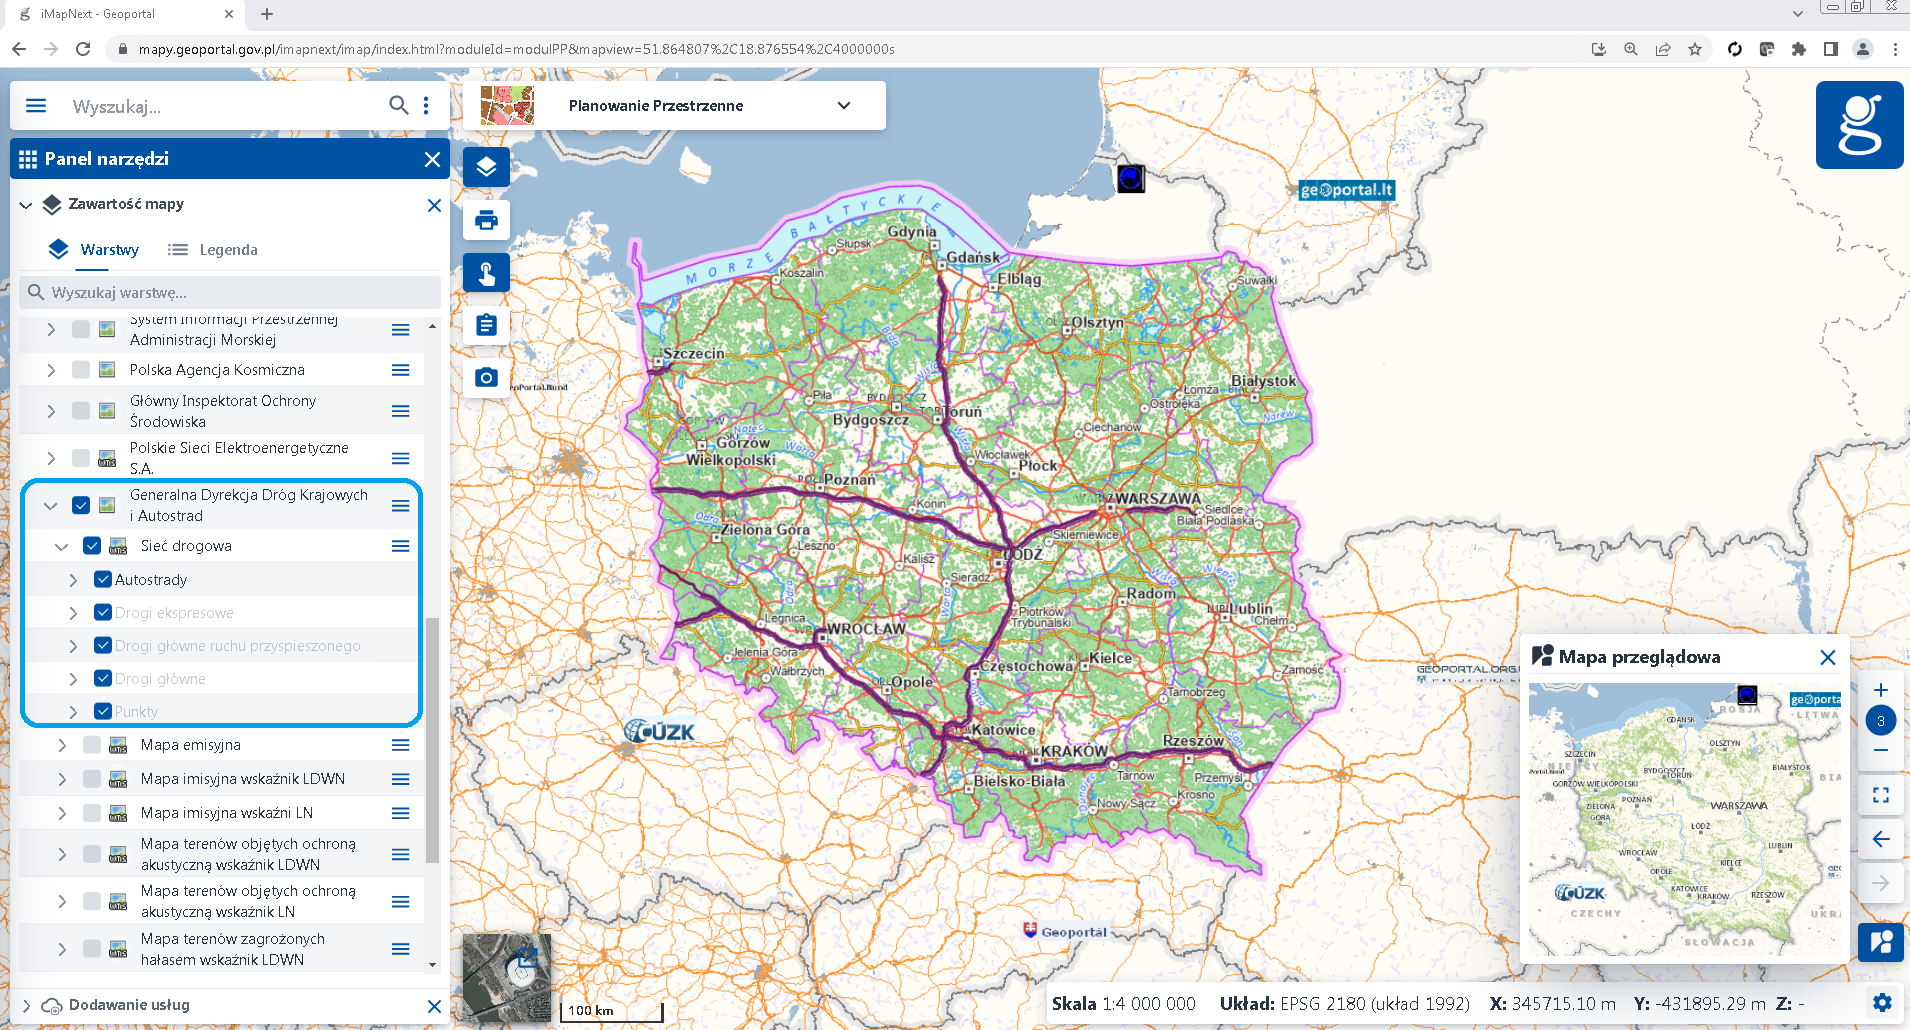Expand the Polska Agencja Kosmiczna group
1910x1030 pixels.
pyautogui.click(x=51, y=370)
